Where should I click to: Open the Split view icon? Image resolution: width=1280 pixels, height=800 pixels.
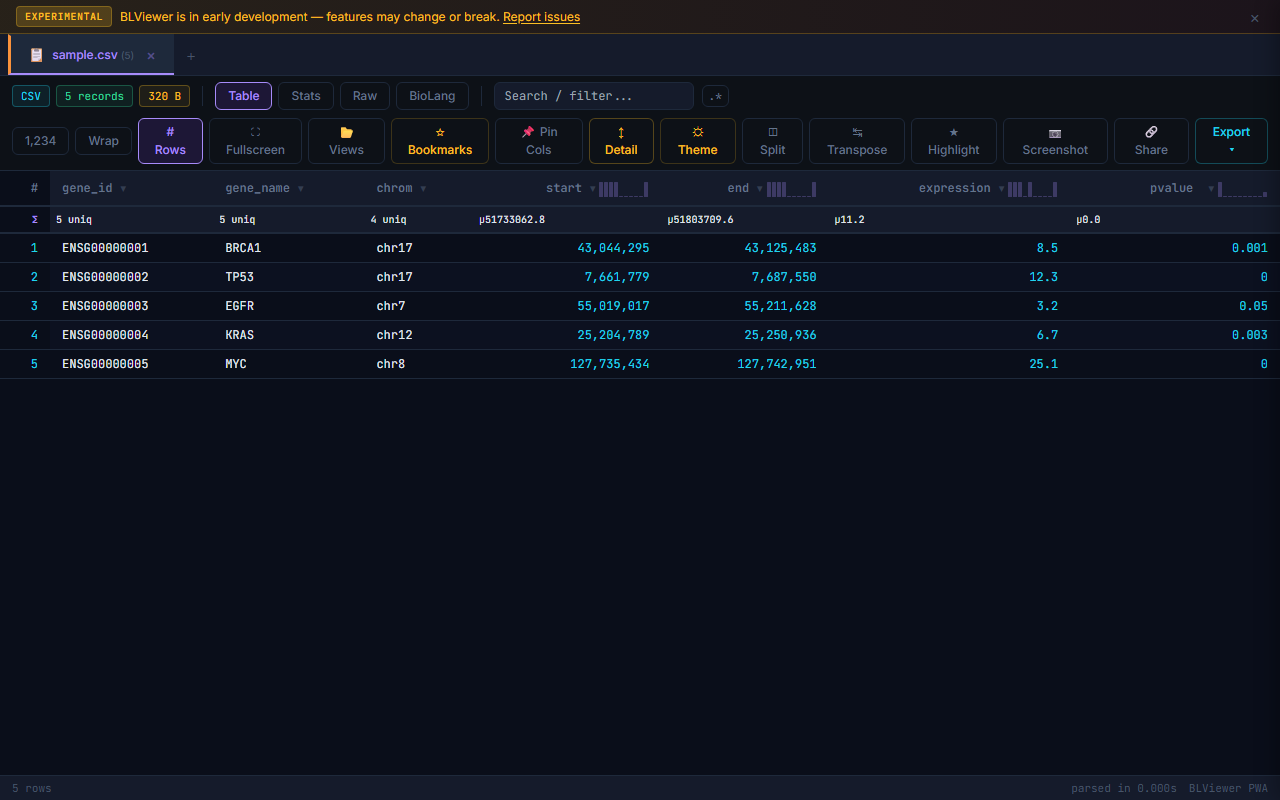click(772, 132)
